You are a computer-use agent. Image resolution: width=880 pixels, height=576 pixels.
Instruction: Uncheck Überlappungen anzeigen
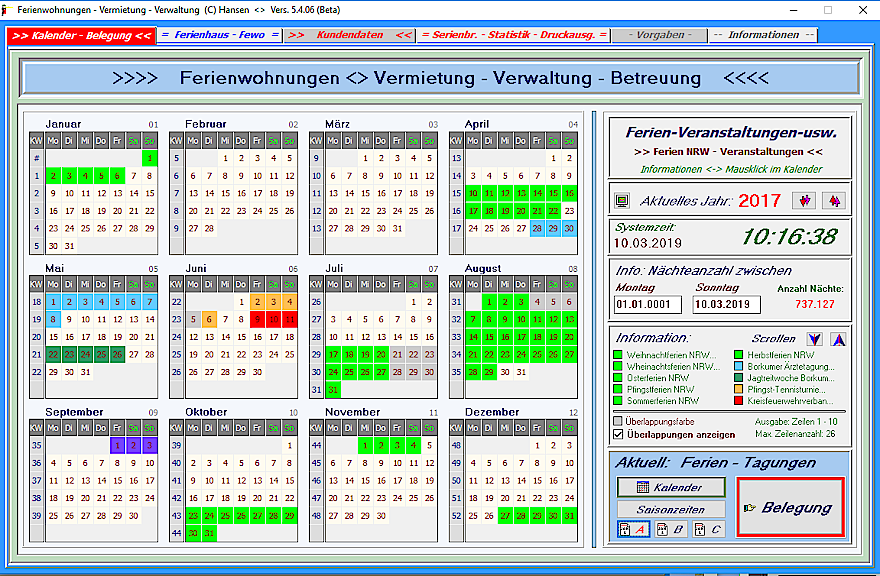(x=618, y=434)
